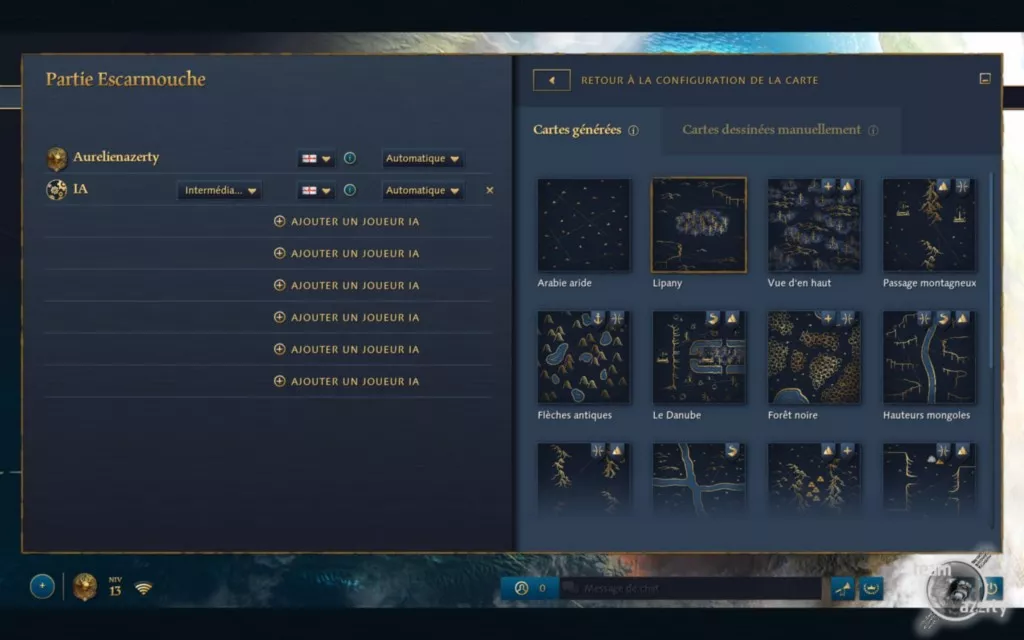Click the laurel crown icon in bottom bar
1024x640 pixels.
click(872, 588)
